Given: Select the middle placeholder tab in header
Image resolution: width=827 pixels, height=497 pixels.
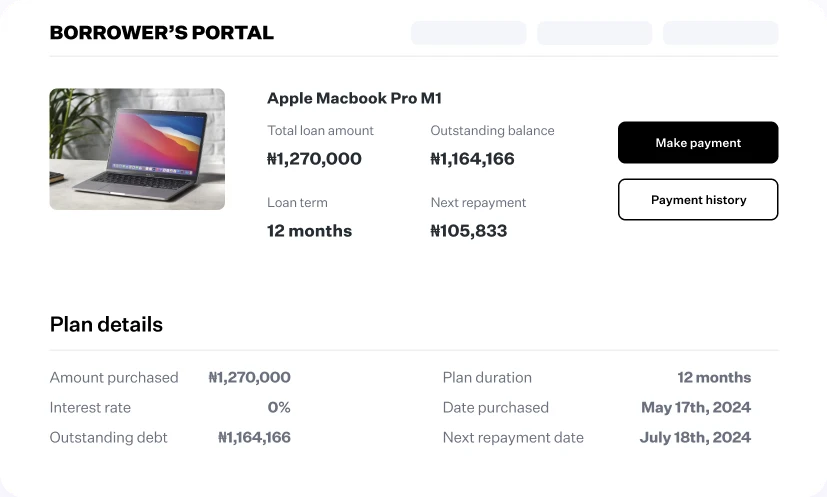Looking at the screenshot, I should tap(594, 33).
